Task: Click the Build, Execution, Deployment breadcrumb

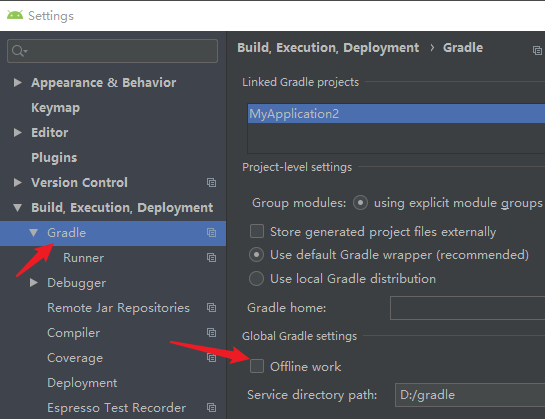Action: [328, 48]
